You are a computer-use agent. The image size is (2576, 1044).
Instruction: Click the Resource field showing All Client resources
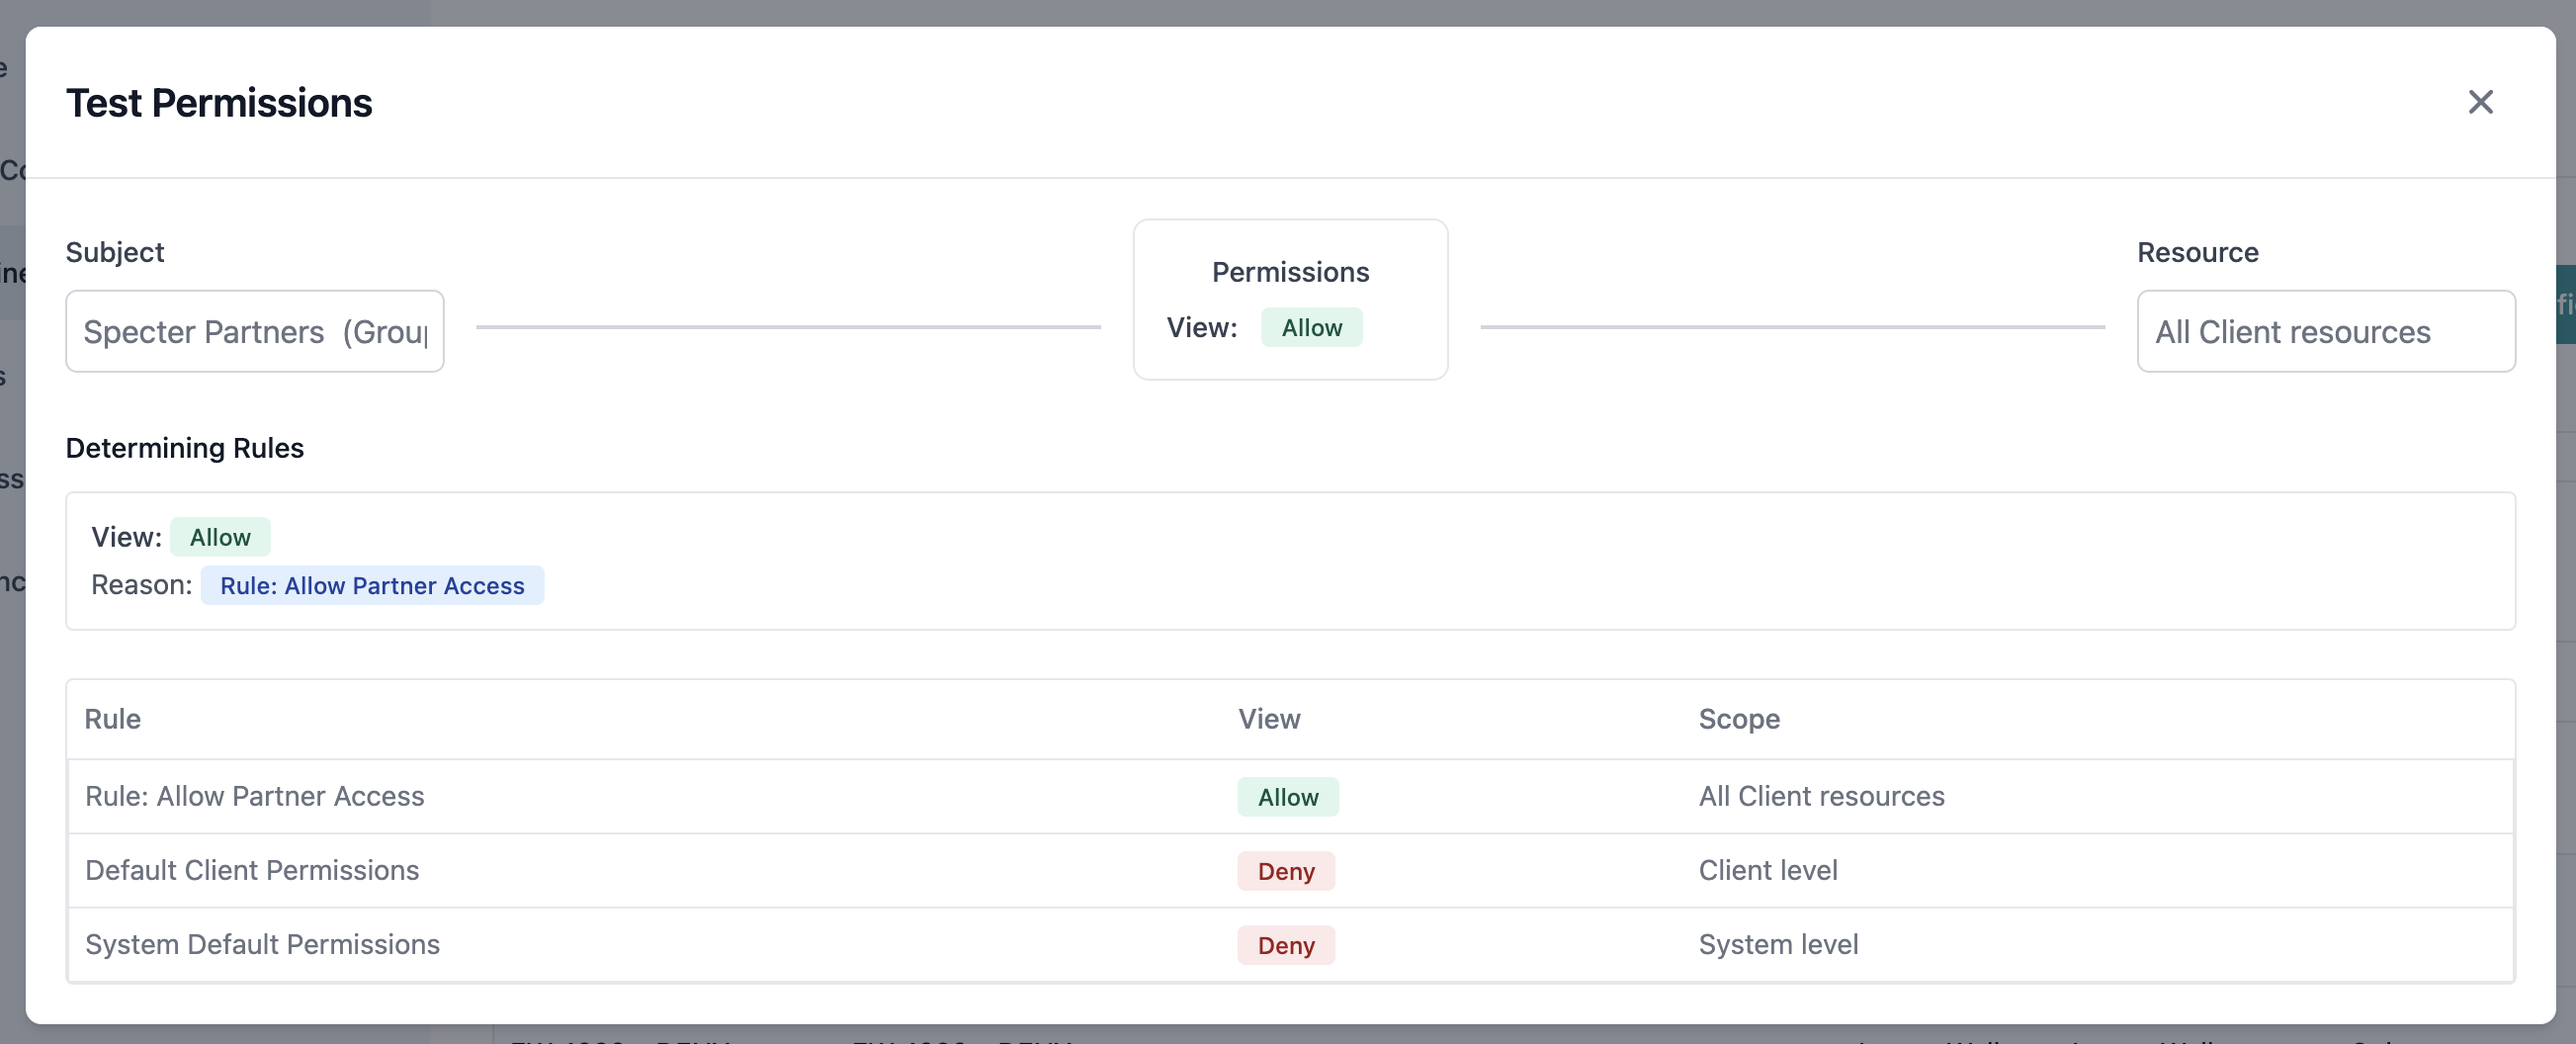[2325, 331]
